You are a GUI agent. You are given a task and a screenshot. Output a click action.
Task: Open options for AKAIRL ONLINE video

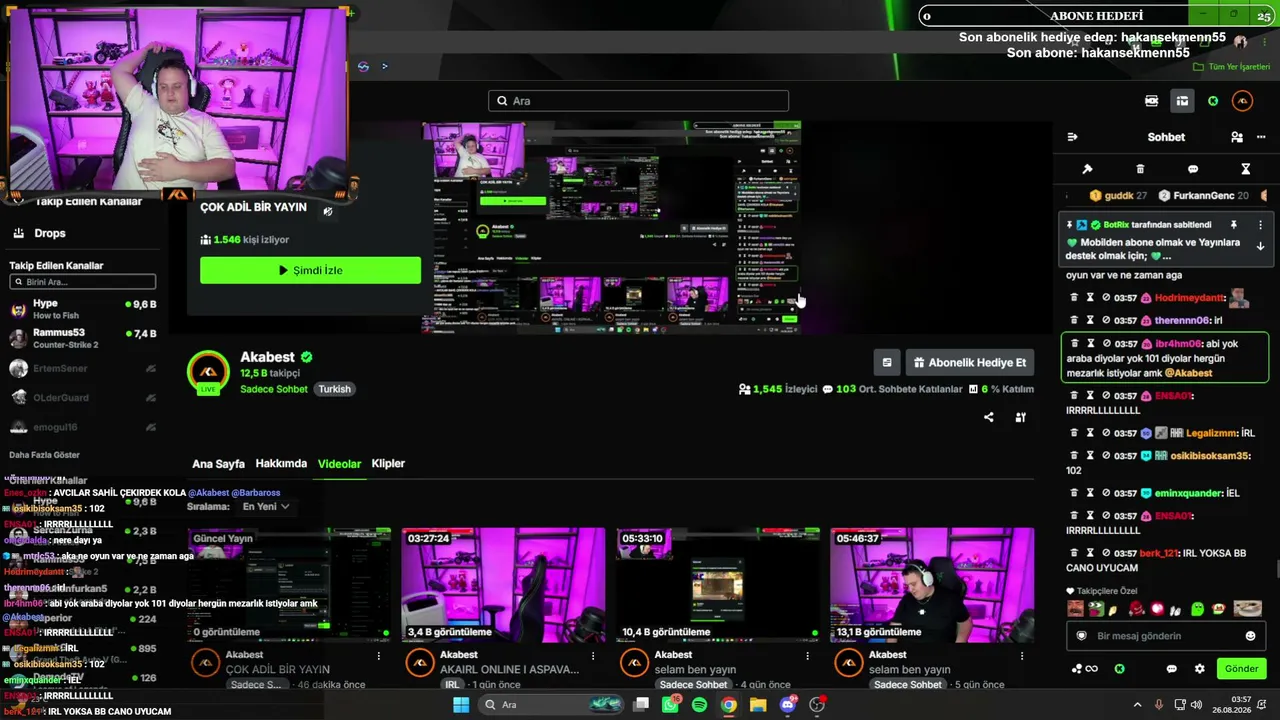coord(593,656)
